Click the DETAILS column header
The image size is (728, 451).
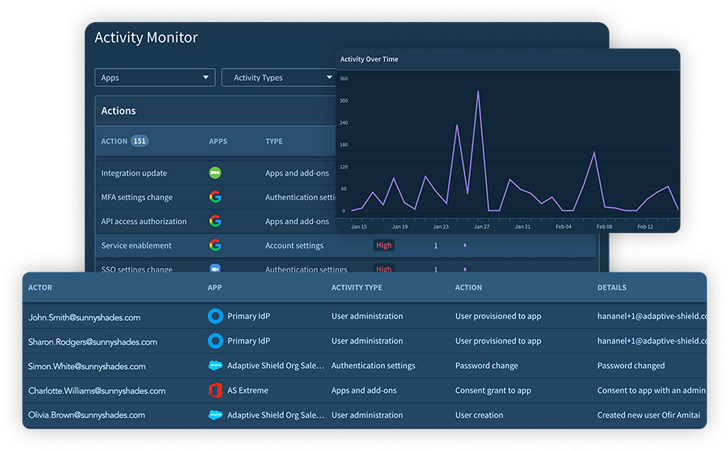click(x=612, y=288)
